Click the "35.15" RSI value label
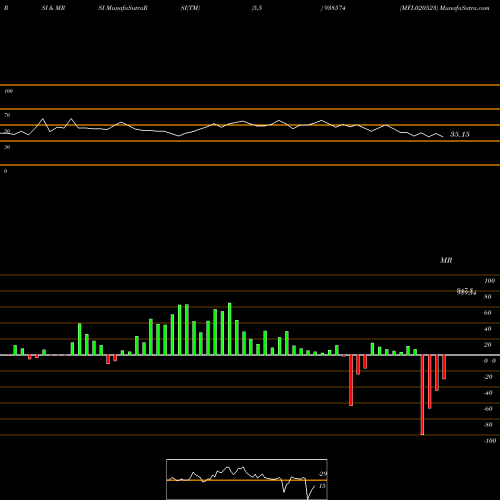The height and width of the screenshot is (500, 500). point(460,134)
